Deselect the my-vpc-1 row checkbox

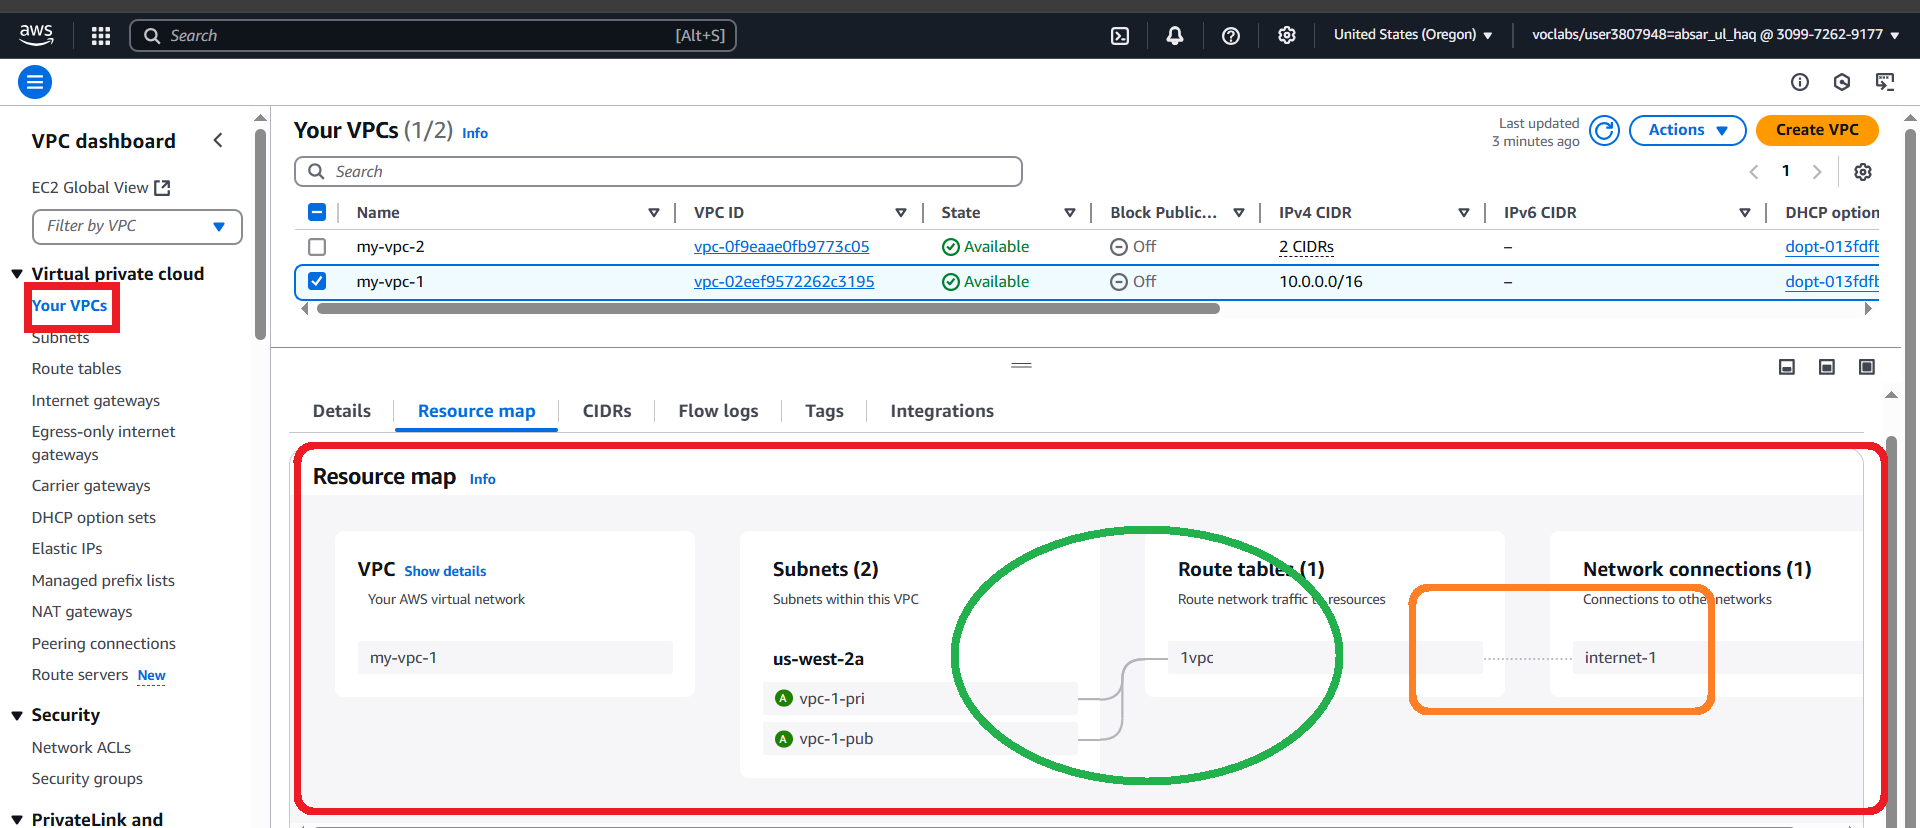coord(317,282)
